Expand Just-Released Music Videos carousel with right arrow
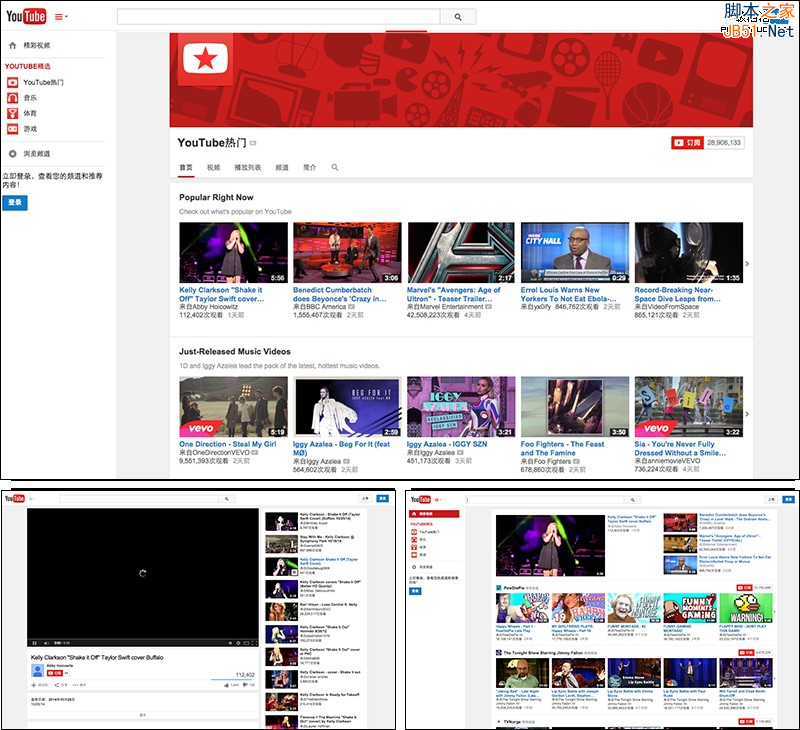Image resolution: width=800 pixels, height=730 pixels. (747, 414)
